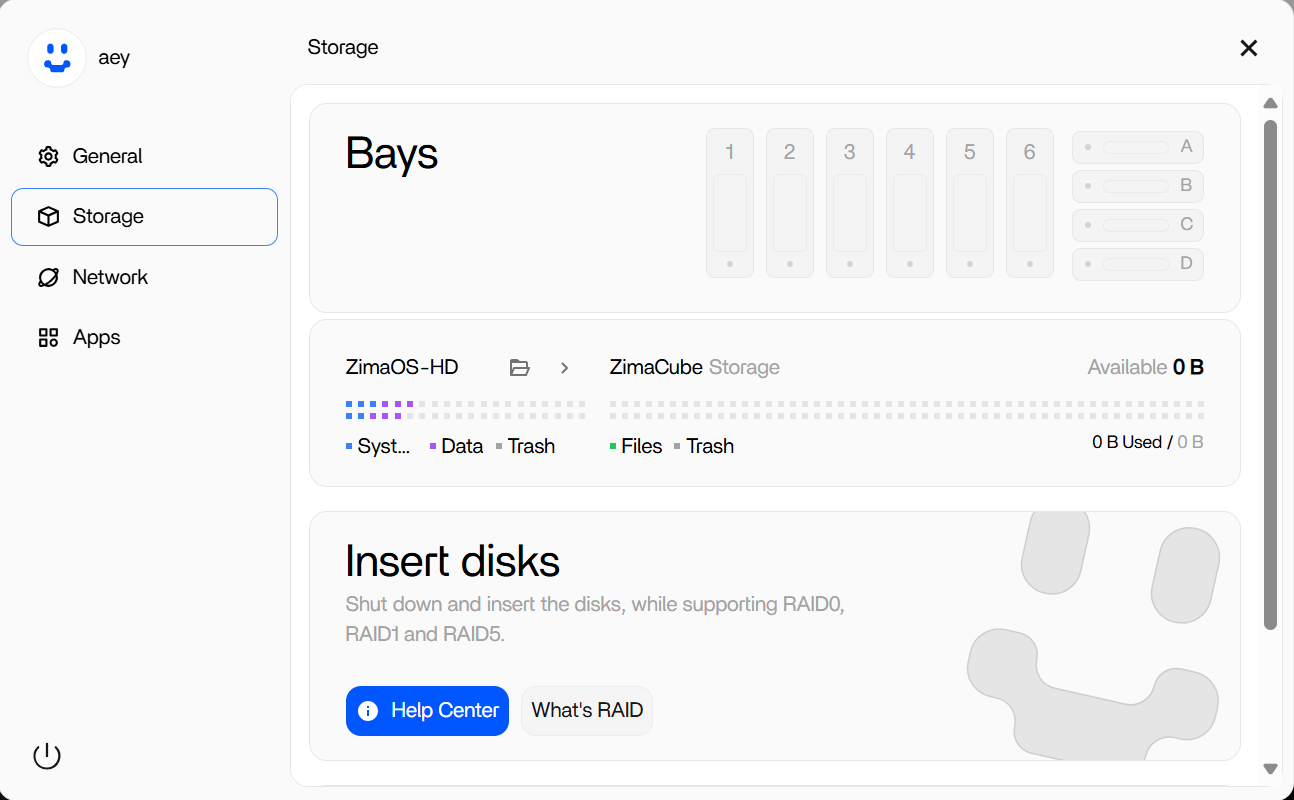Open the ZimaOS-HD folder icon
Image resolution: width=1294 pixels, height=800 pixels.
tap(520, 368)
